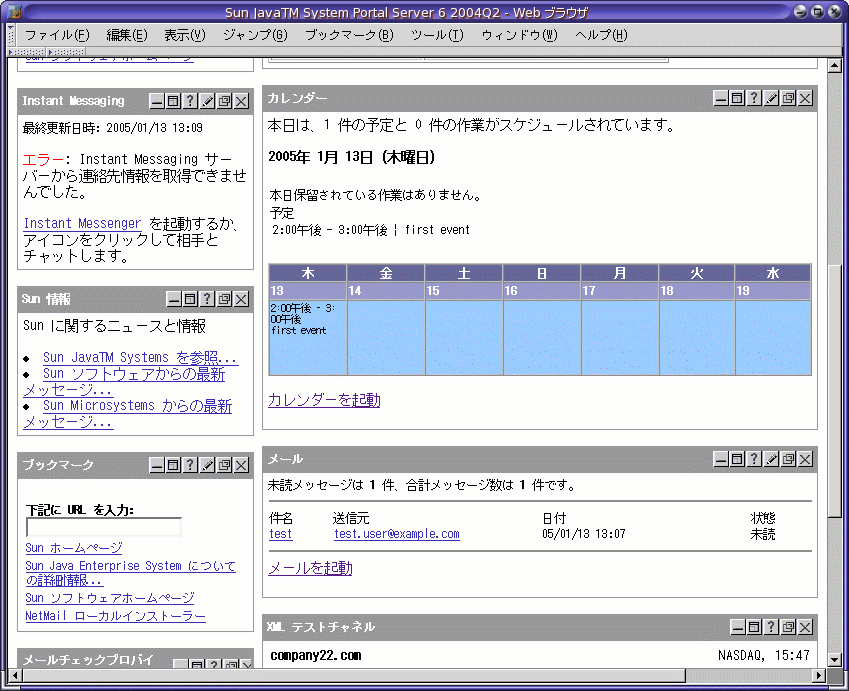849x691 pixels.
Task: Click sender test.user@example.com link
Action: coord(397,534)
